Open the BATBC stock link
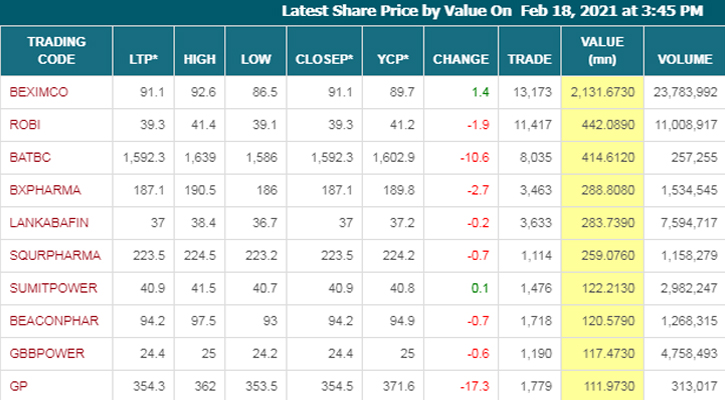Viewport: 725px width, 400px height. point(27,157)
